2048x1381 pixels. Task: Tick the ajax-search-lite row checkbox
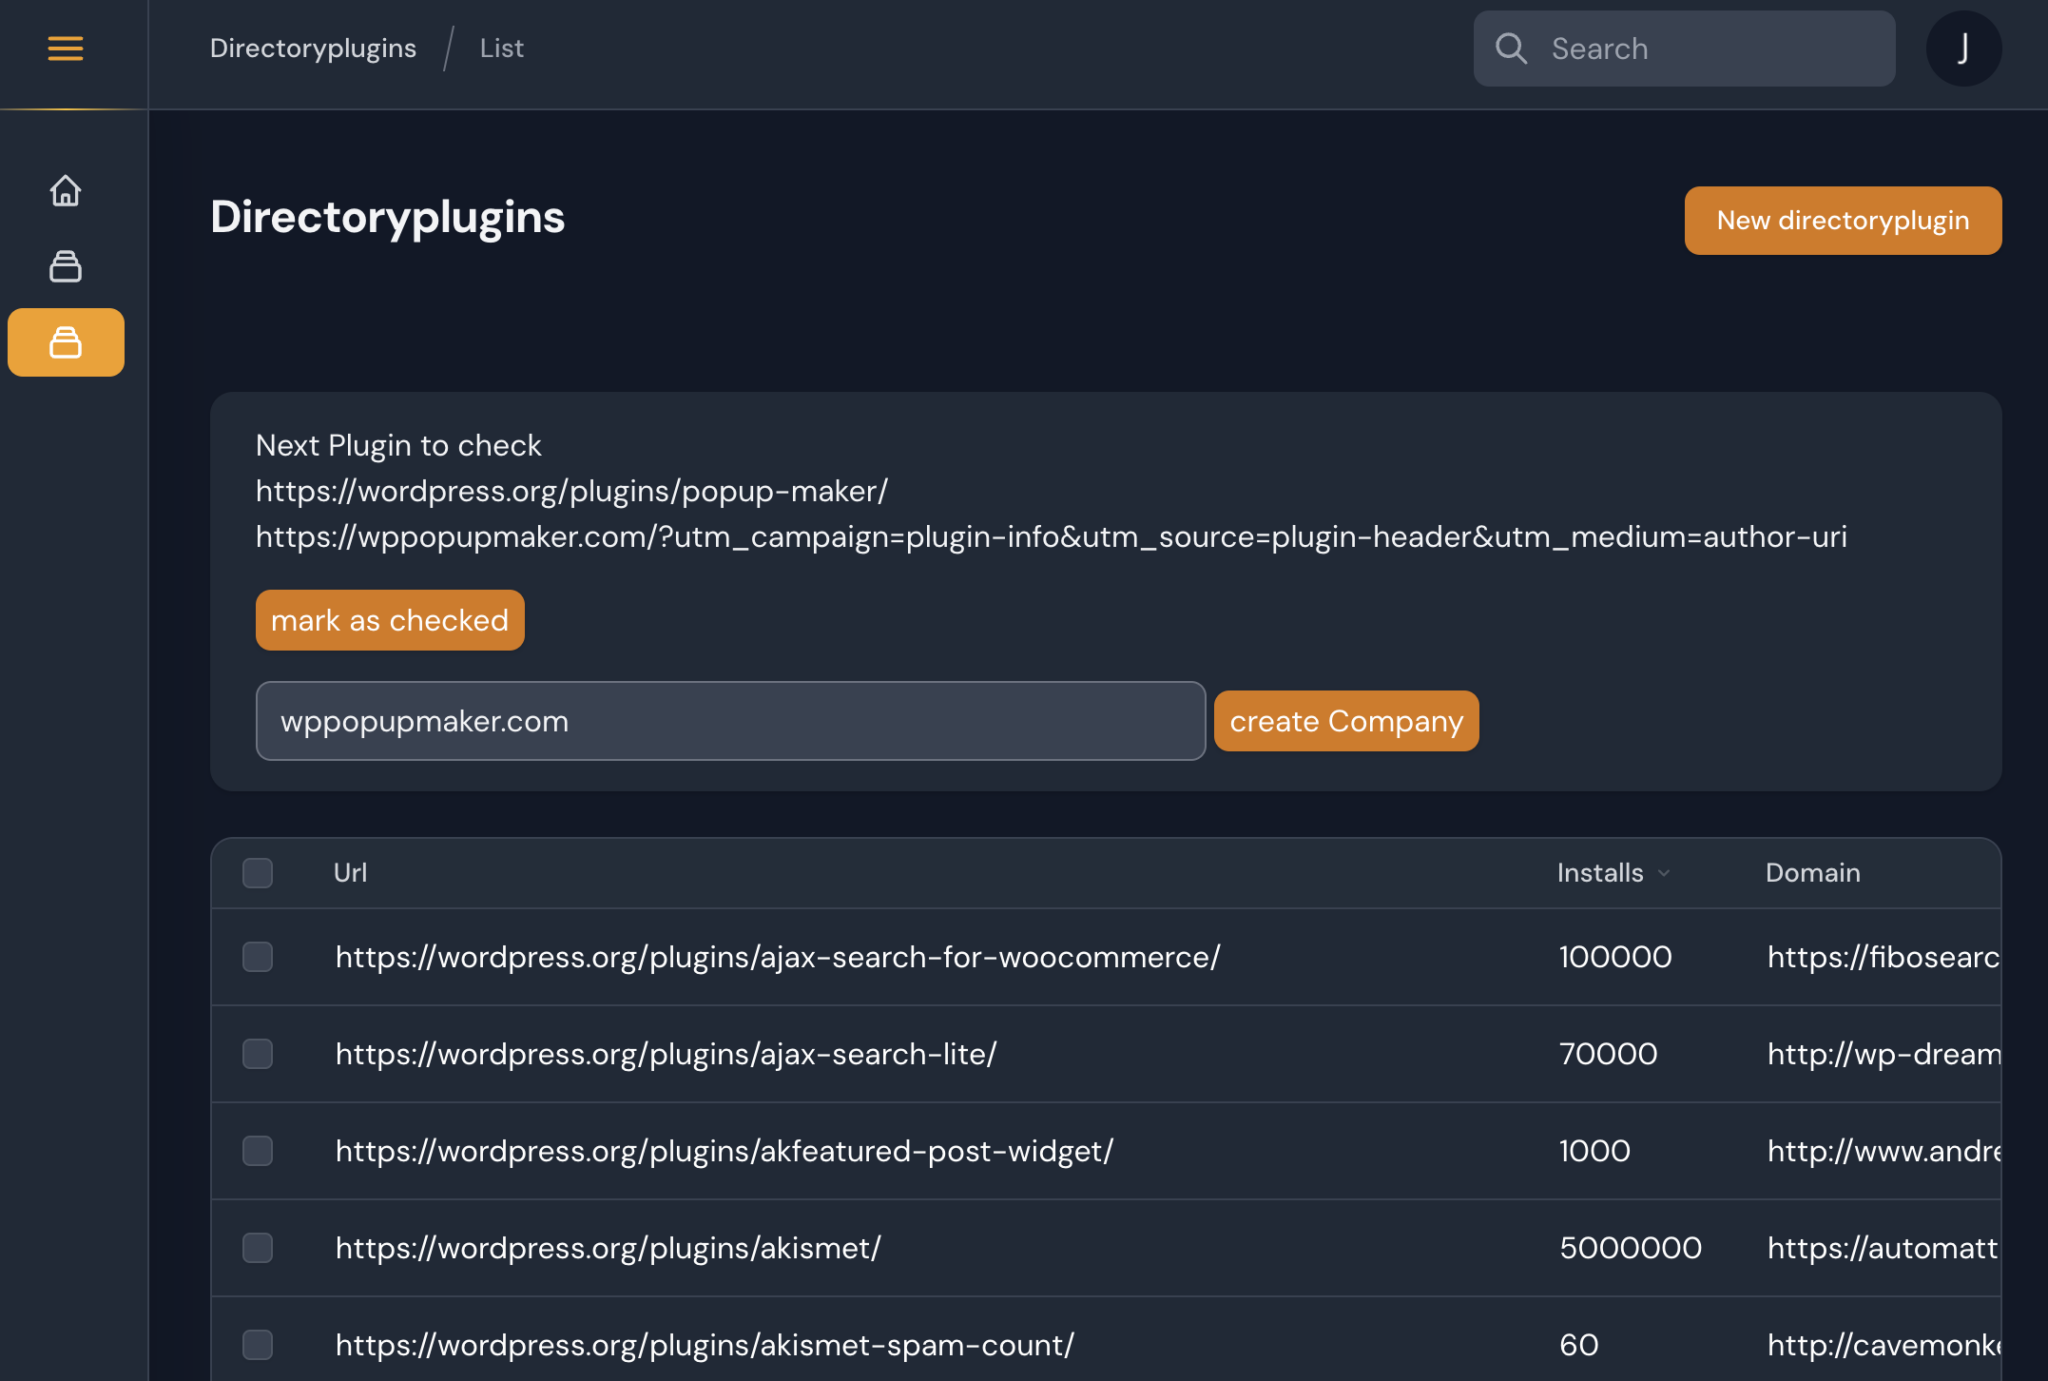coord(257,1053)
